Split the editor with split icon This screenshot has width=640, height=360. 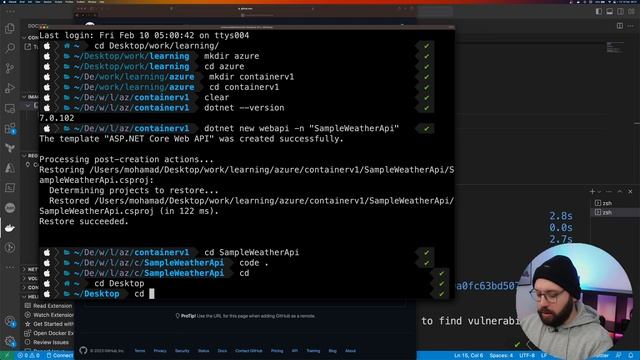pos(620,26)
